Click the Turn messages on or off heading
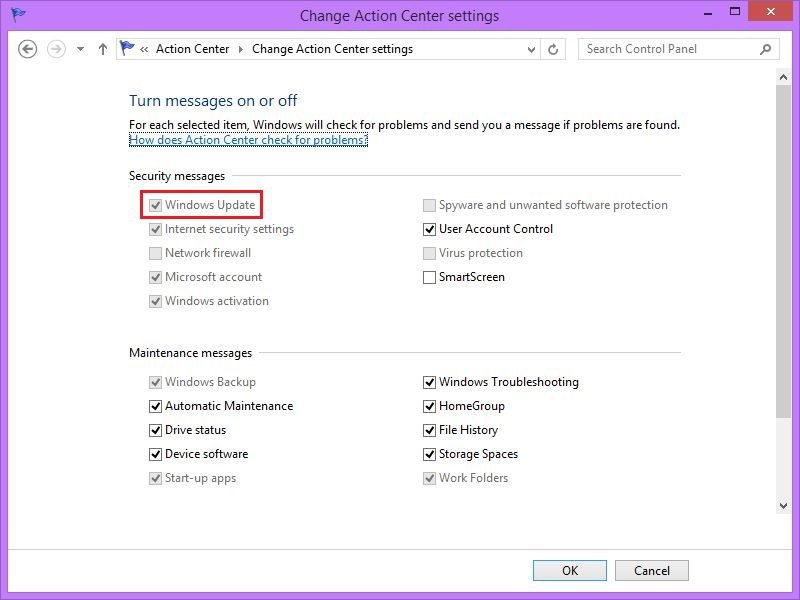This screenshot has width=800, height=600. 213,101
